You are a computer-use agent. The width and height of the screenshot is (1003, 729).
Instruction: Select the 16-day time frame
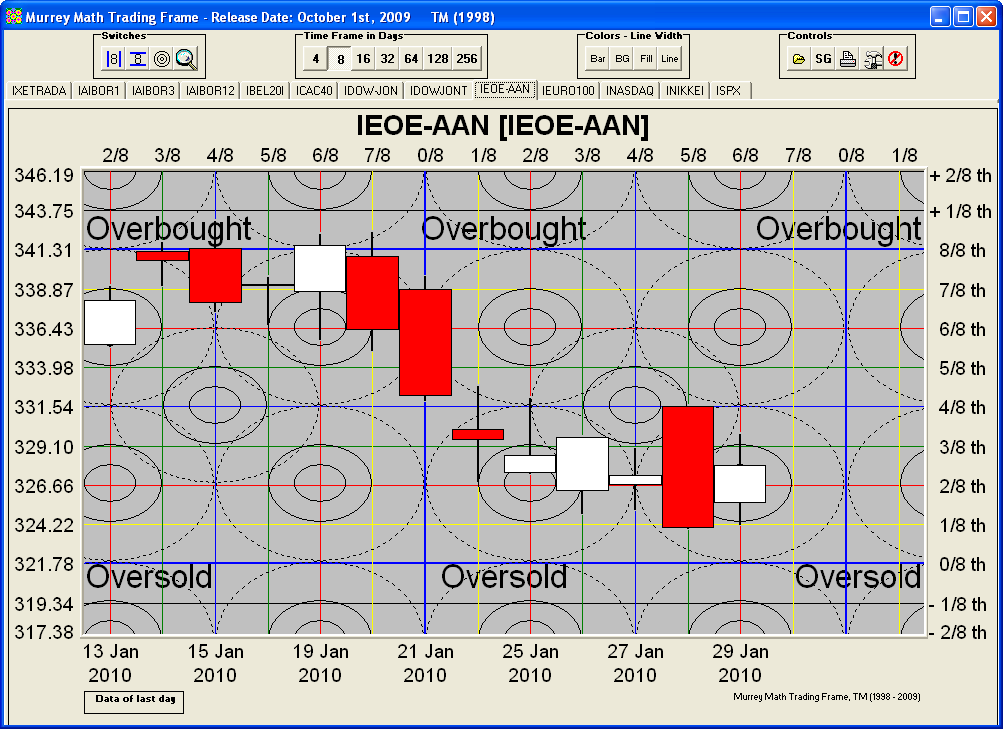click(363, 59)
